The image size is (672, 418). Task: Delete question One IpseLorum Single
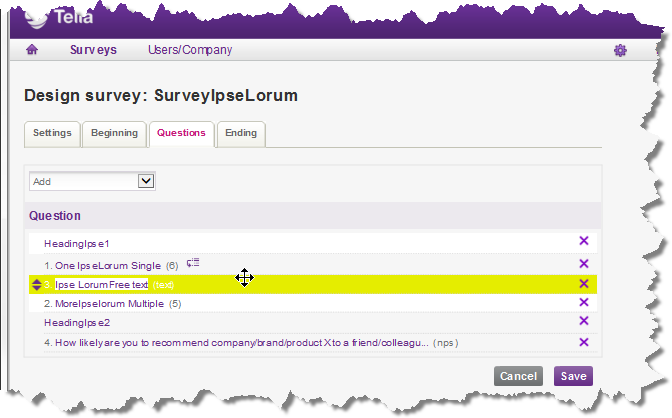pos(584,264)
